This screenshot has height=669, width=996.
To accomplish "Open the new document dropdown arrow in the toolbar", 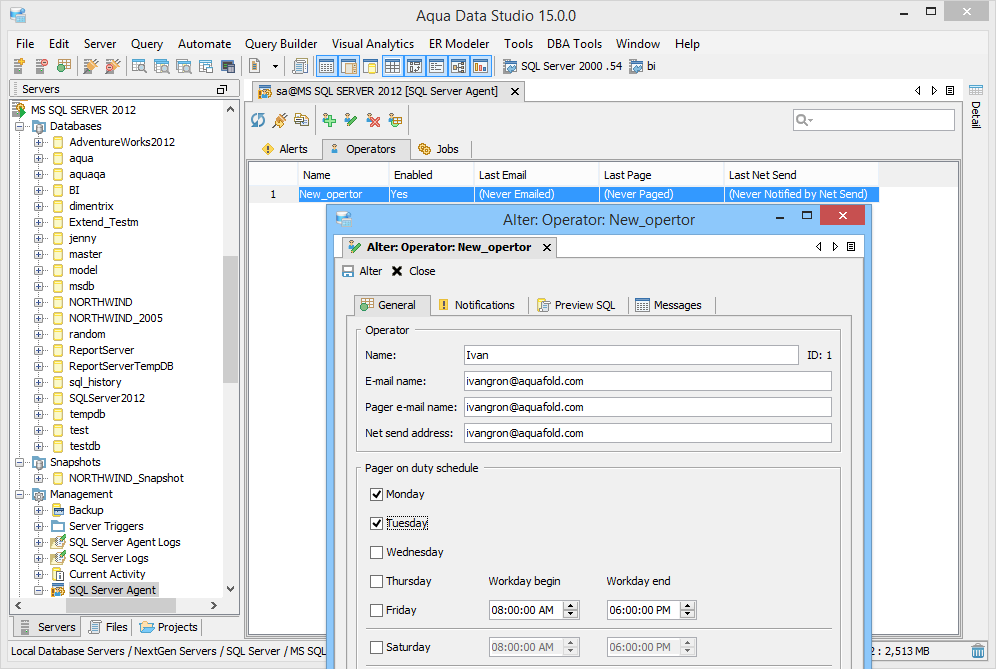I will coord(275,66).
